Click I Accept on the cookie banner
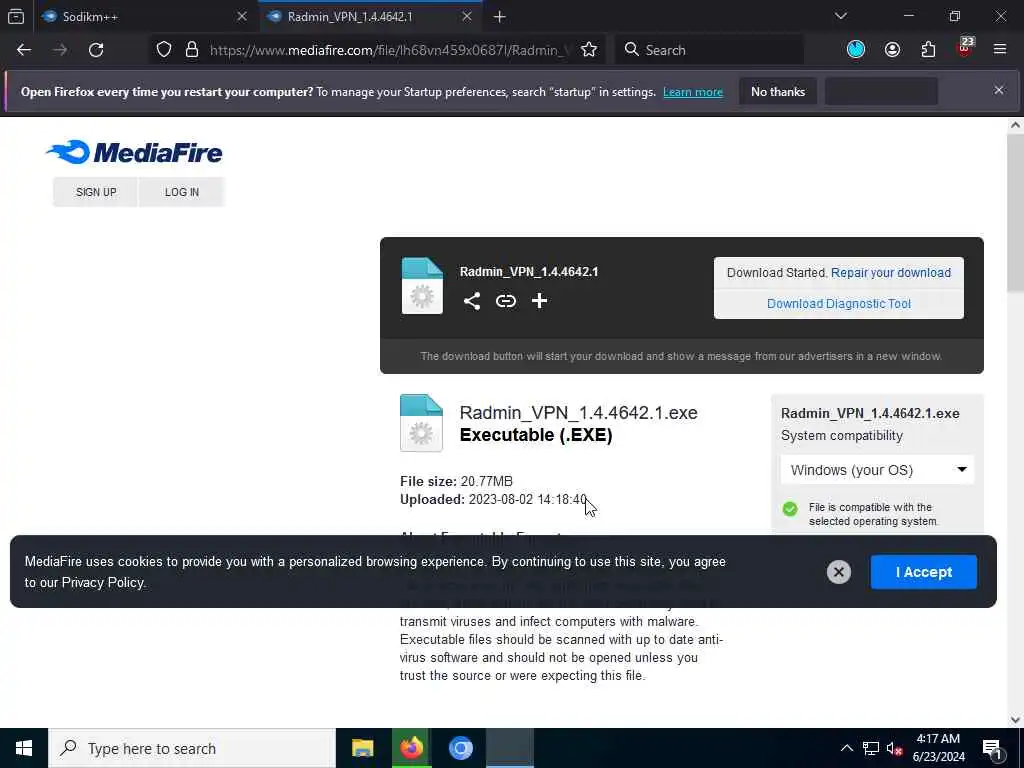 click(x=923, y=572)
